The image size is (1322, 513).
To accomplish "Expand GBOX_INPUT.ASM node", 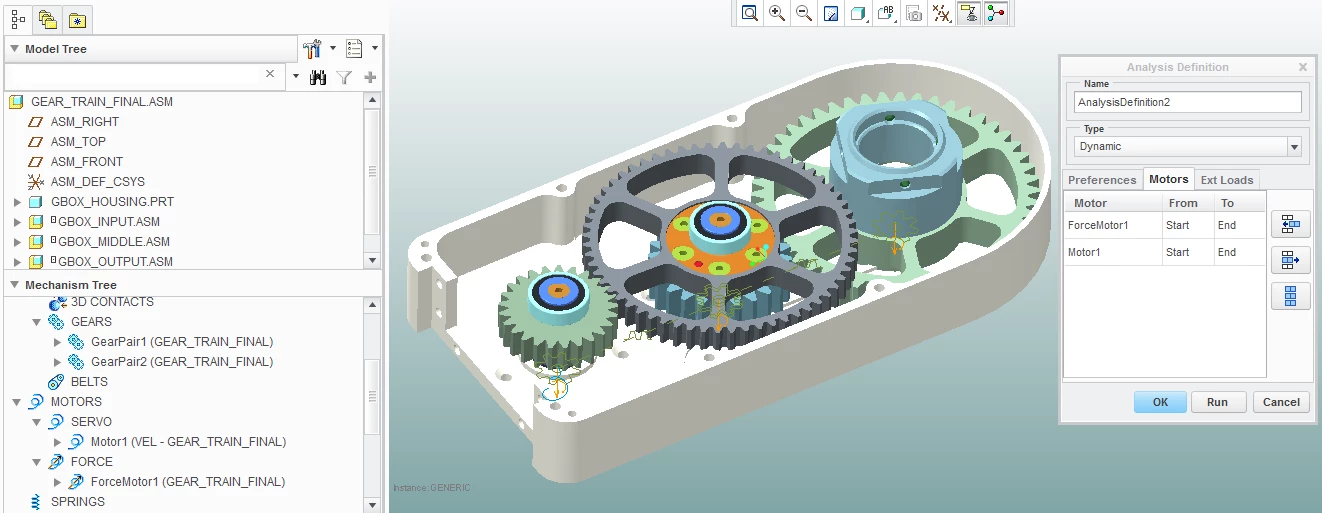I will 17,222.
